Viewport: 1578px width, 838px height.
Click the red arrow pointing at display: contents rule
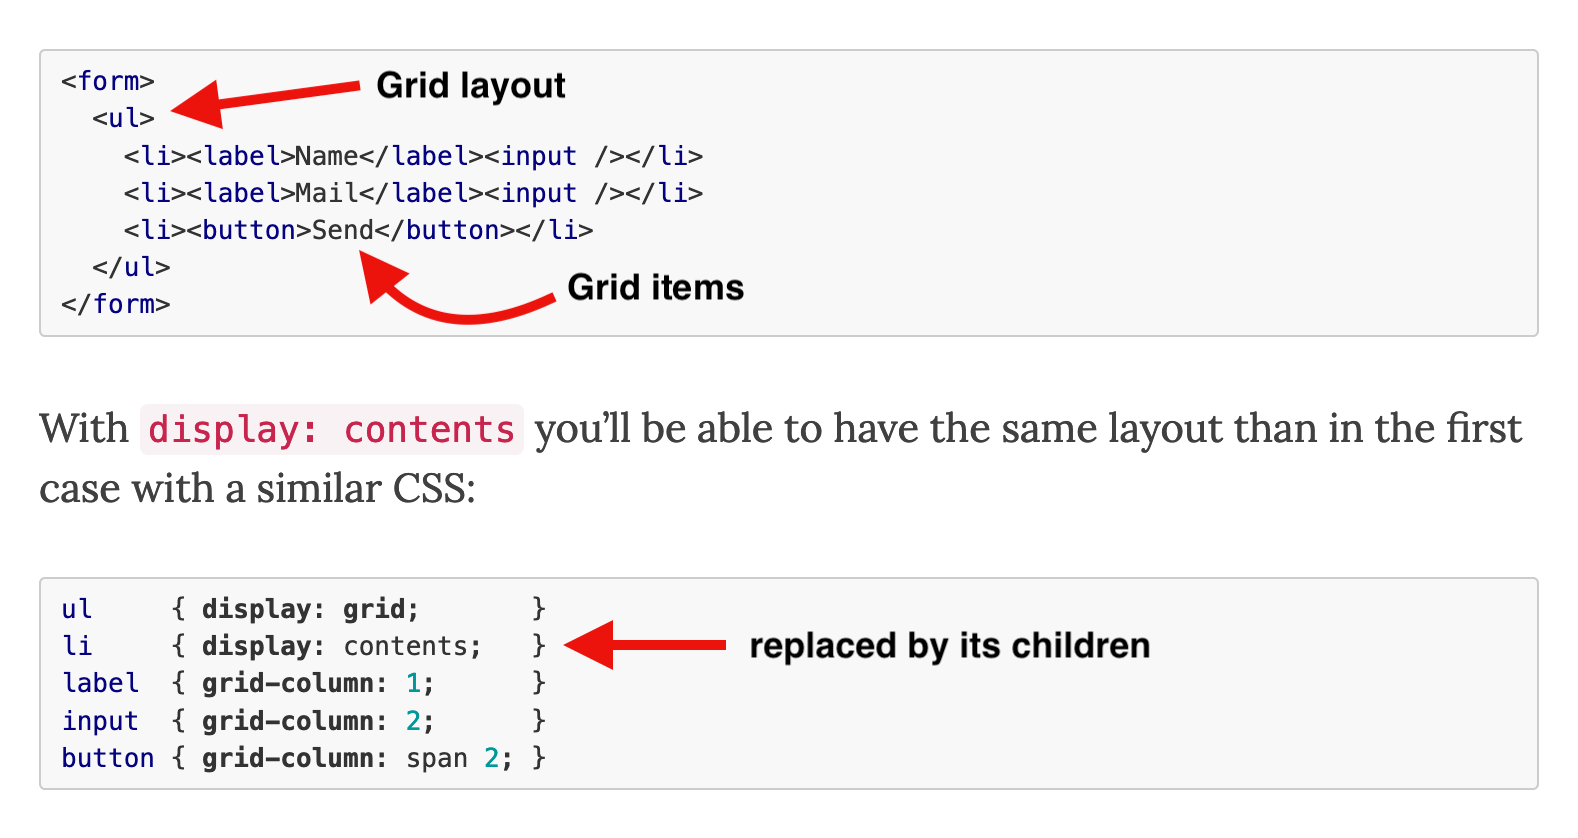coord(645,645)
